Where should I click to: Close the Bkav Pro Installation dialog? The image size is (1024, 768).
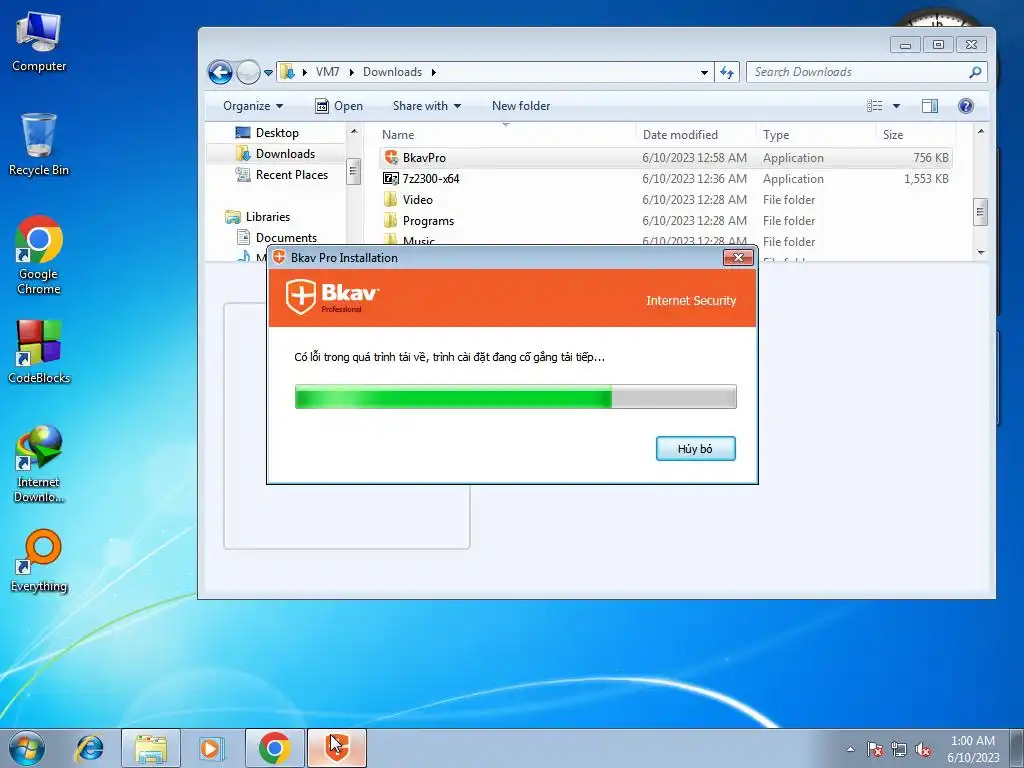739,257
